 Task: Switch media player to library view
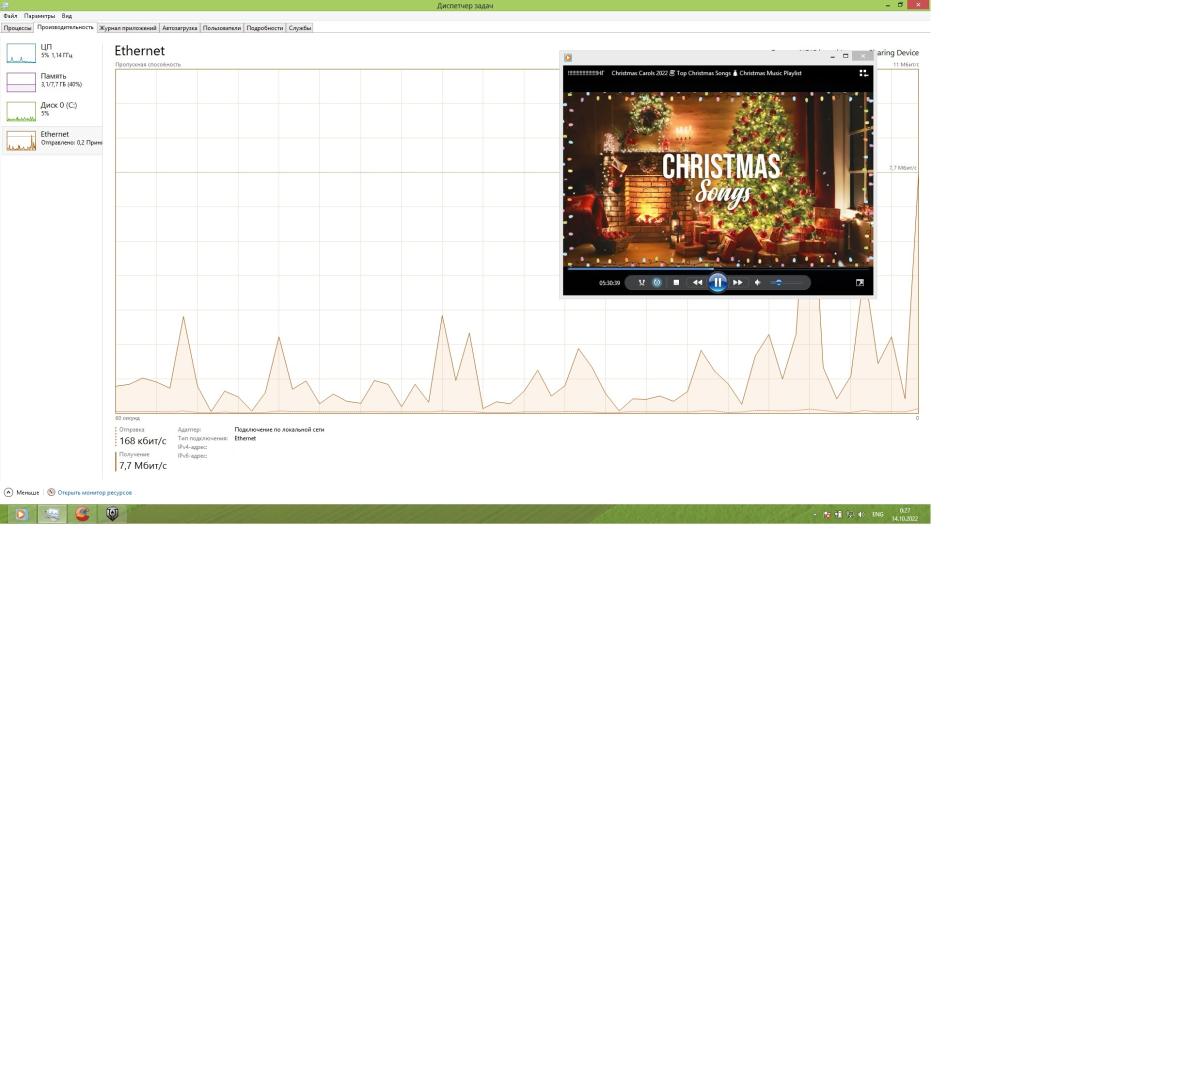(x=863, y=72)
